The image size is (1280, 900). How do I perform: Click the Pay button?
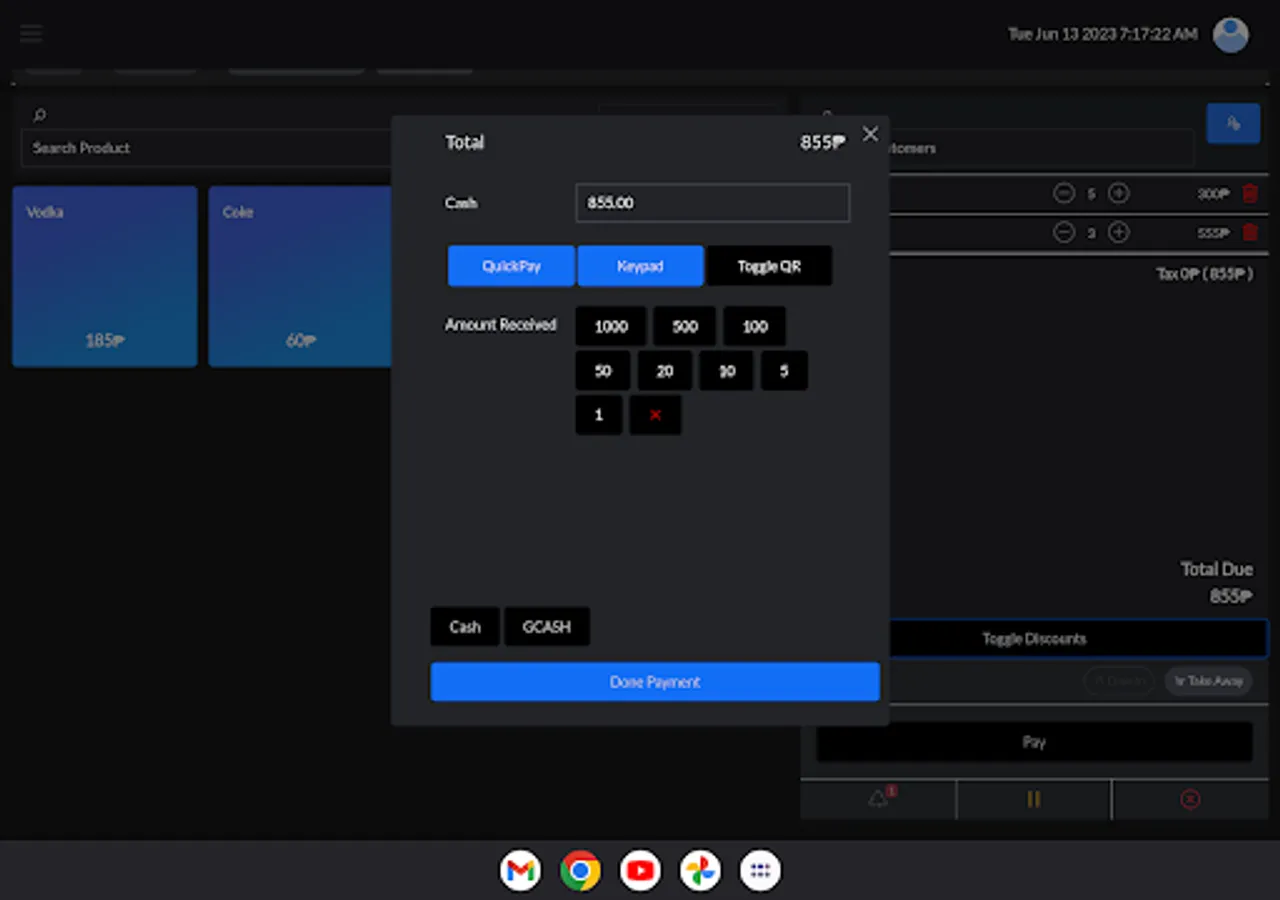click(1034, 742)
